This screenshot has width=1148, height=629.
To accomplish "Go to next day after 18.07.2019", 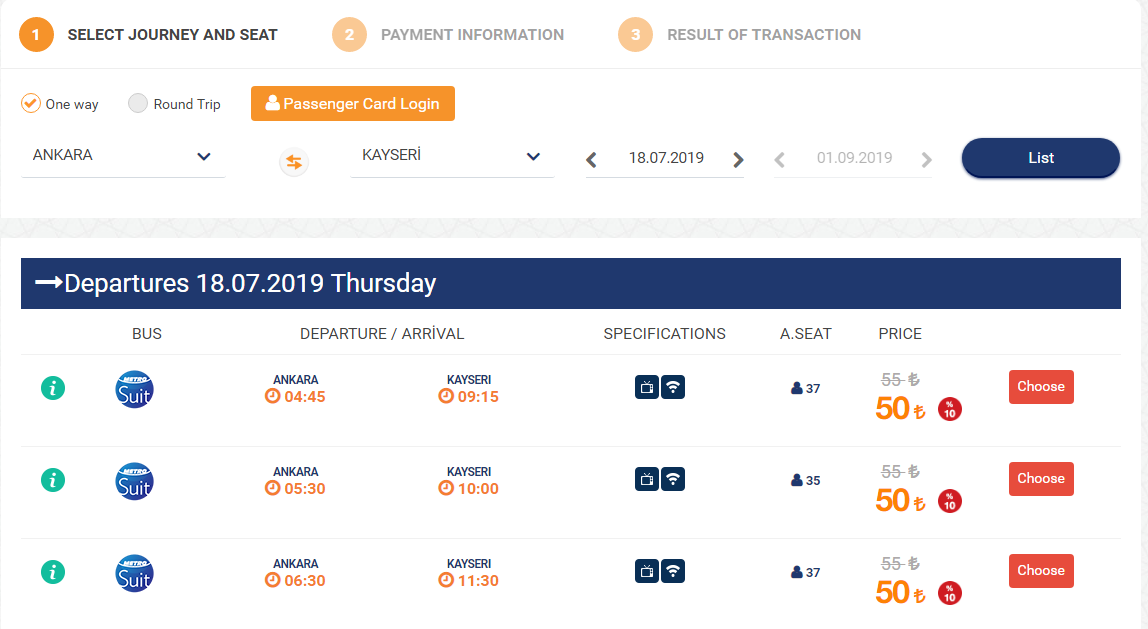I will pyautogui.click(x=738, y=160).
